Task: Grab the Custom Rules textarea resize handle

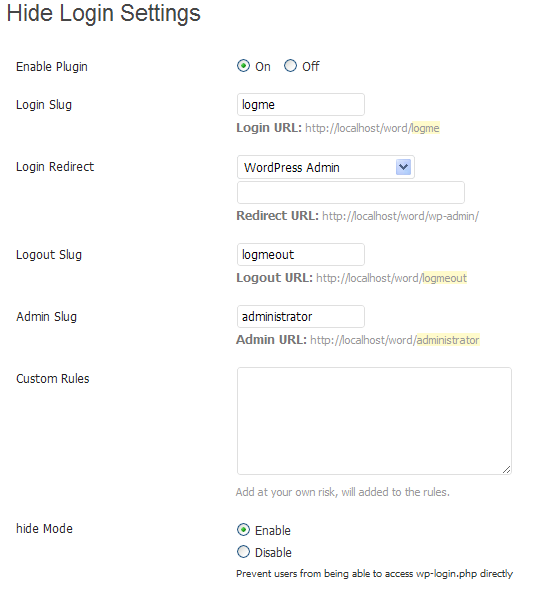Action: 507,470
